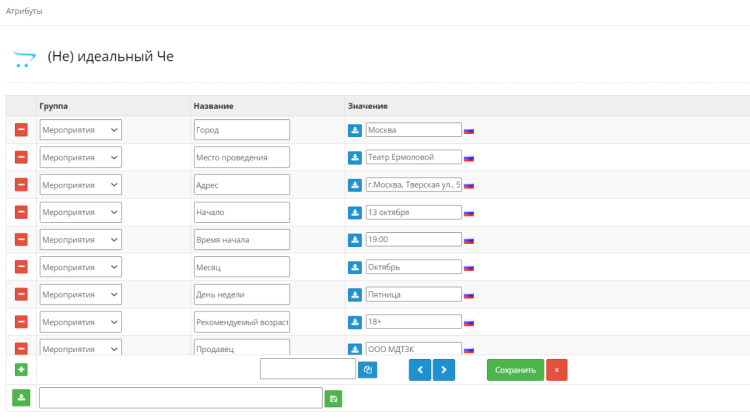Viewport: 750px width, 419px height.
Task: Click the blue download icon beside Москва
Action: [x=355, y=130]
